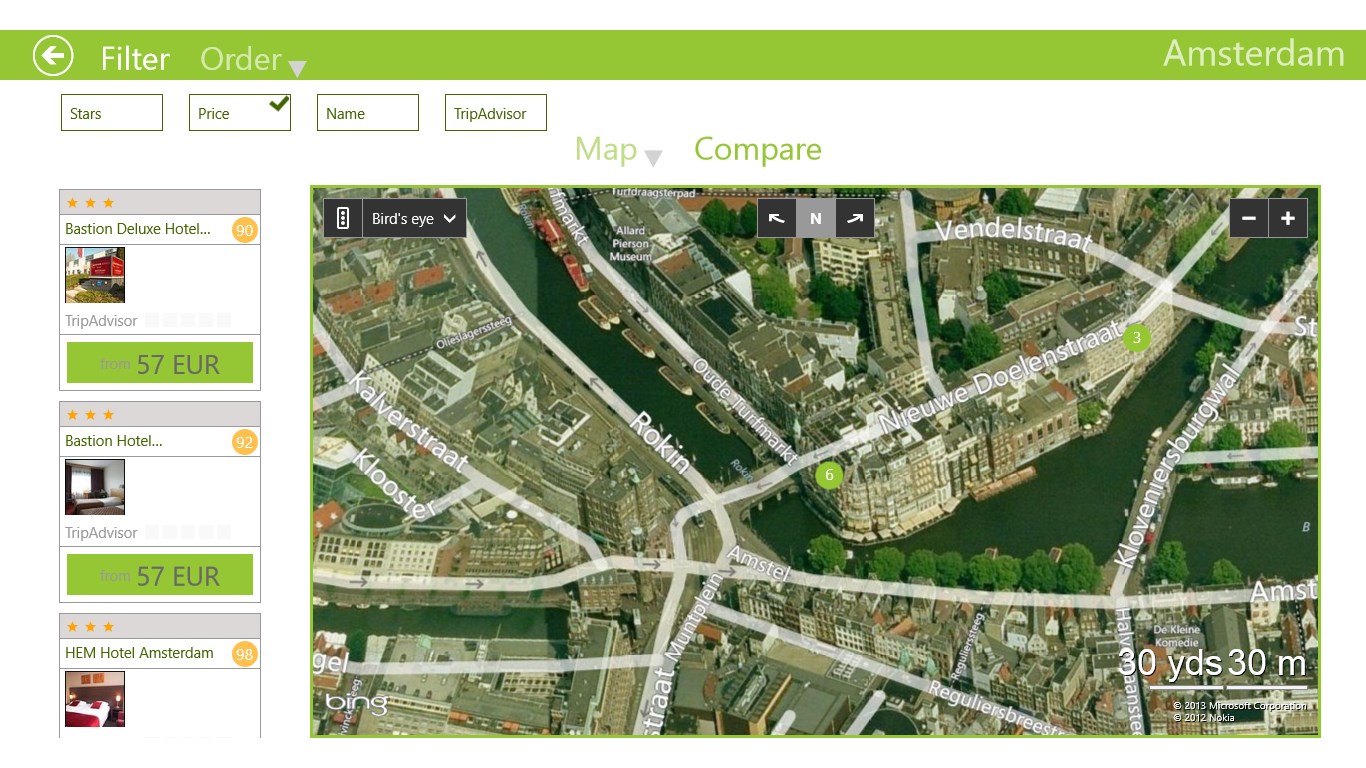Rotate map view counterclockwise
This screenshot has width=1366, height=768.
[776, 218]
